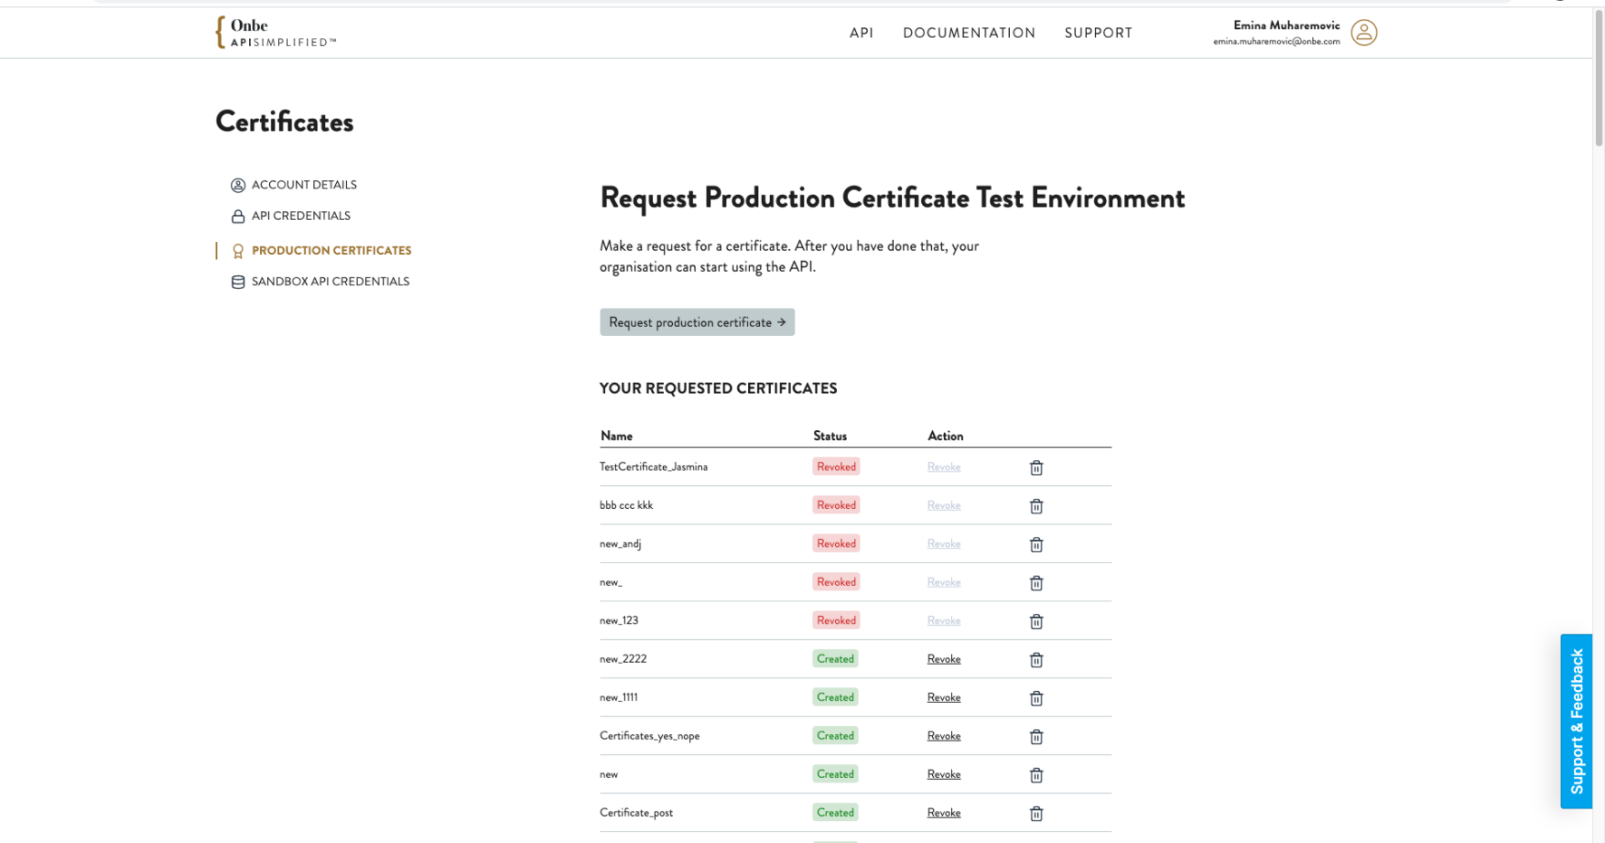Delete Certificate_post using trash icon

pyautogui.click(x=1036, y=814)
